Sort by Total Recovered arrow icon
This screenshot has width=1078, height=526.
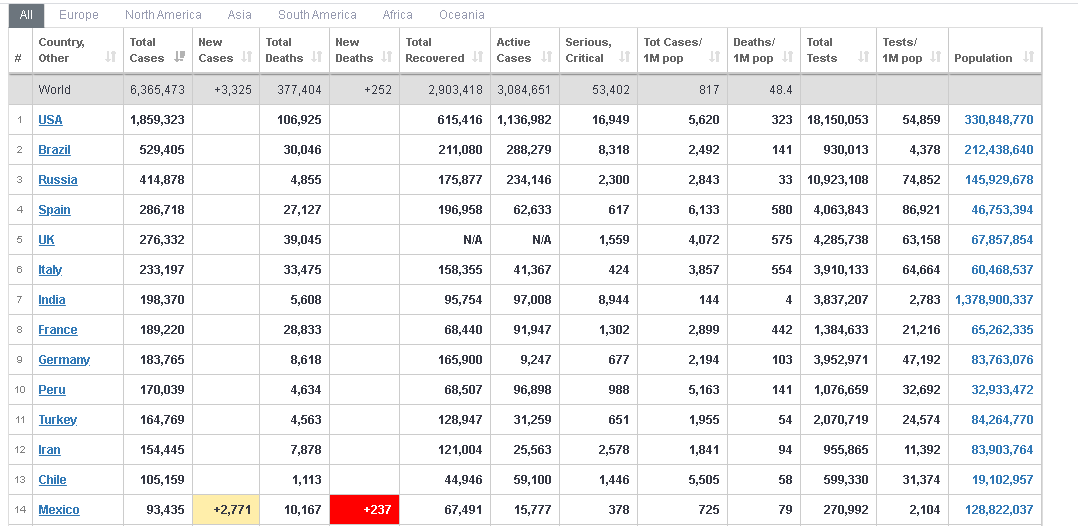[478, 57]
